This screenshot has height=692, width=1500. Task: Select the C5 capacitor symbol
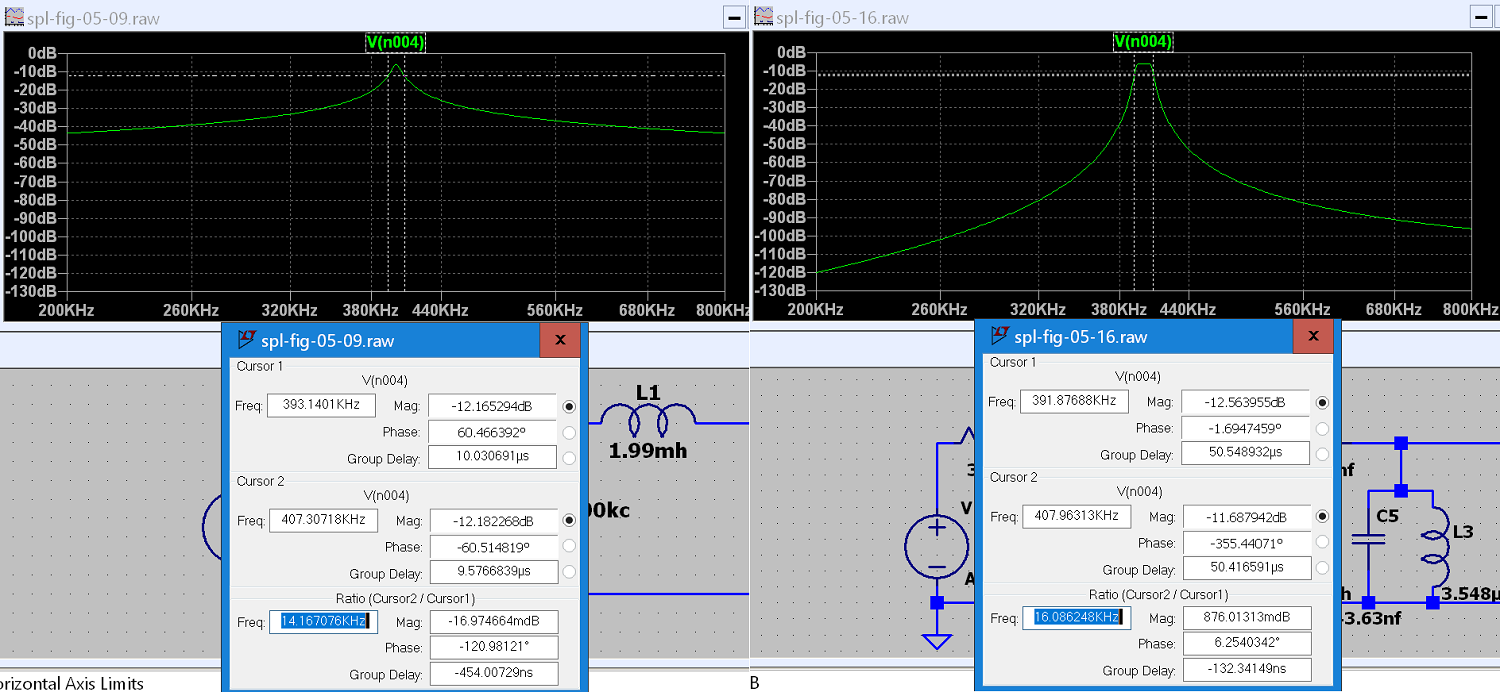pos(1367,540)
